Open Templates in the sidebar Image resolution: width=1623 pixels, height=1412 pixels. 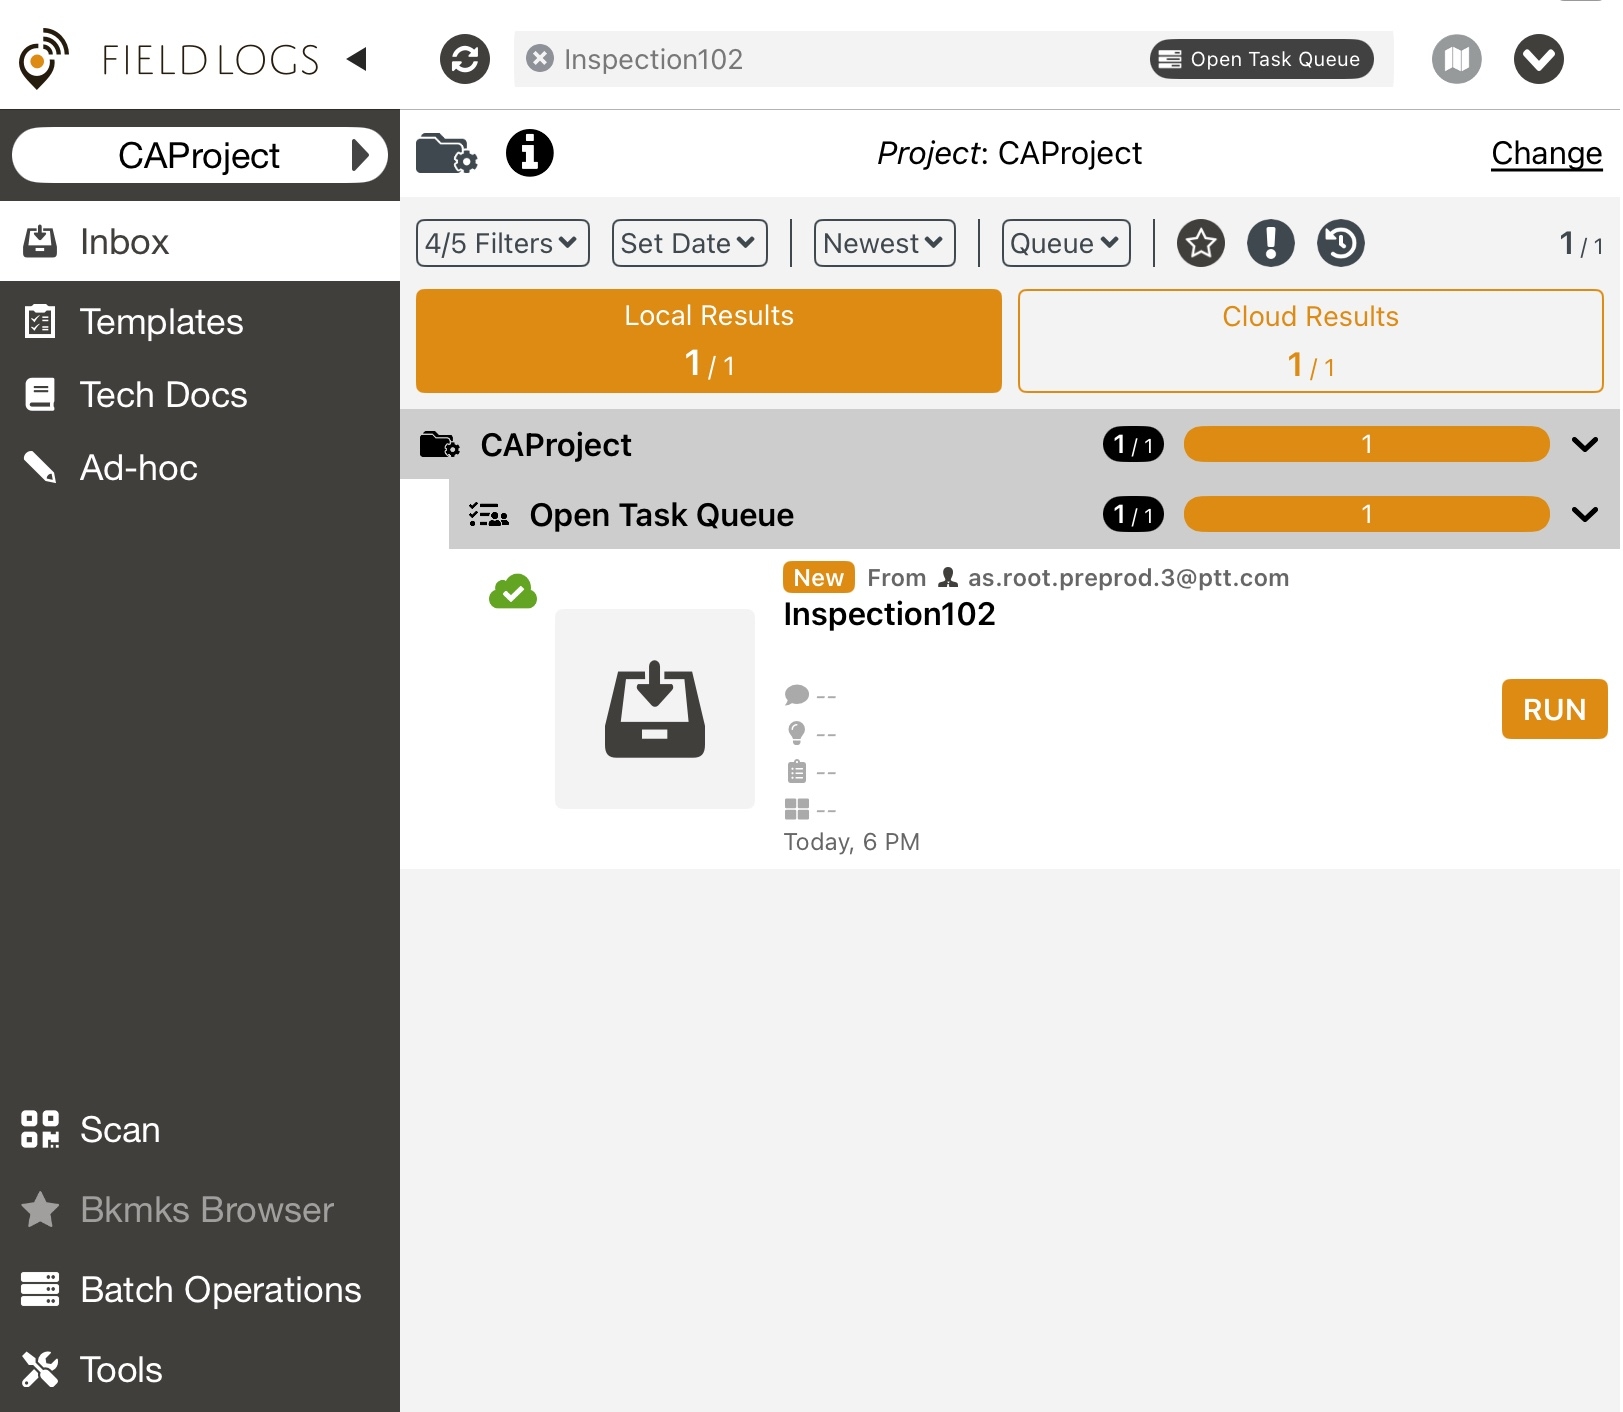pos(161,322)
